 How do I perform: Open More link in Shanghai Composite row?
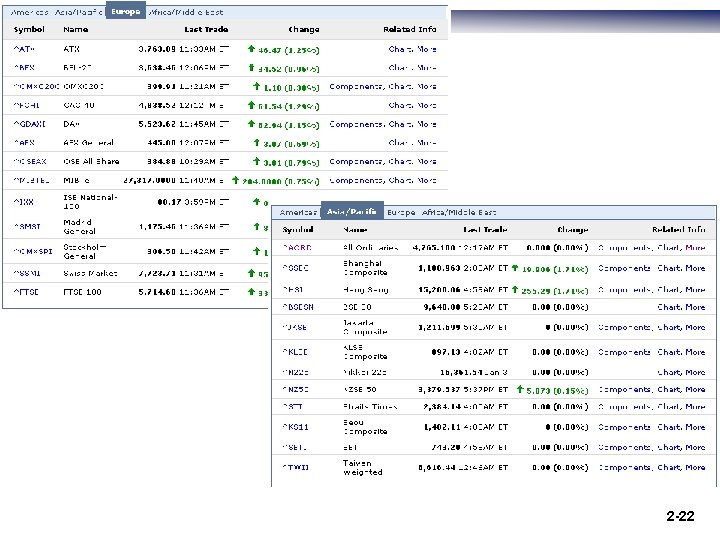(x=695, y=268)
